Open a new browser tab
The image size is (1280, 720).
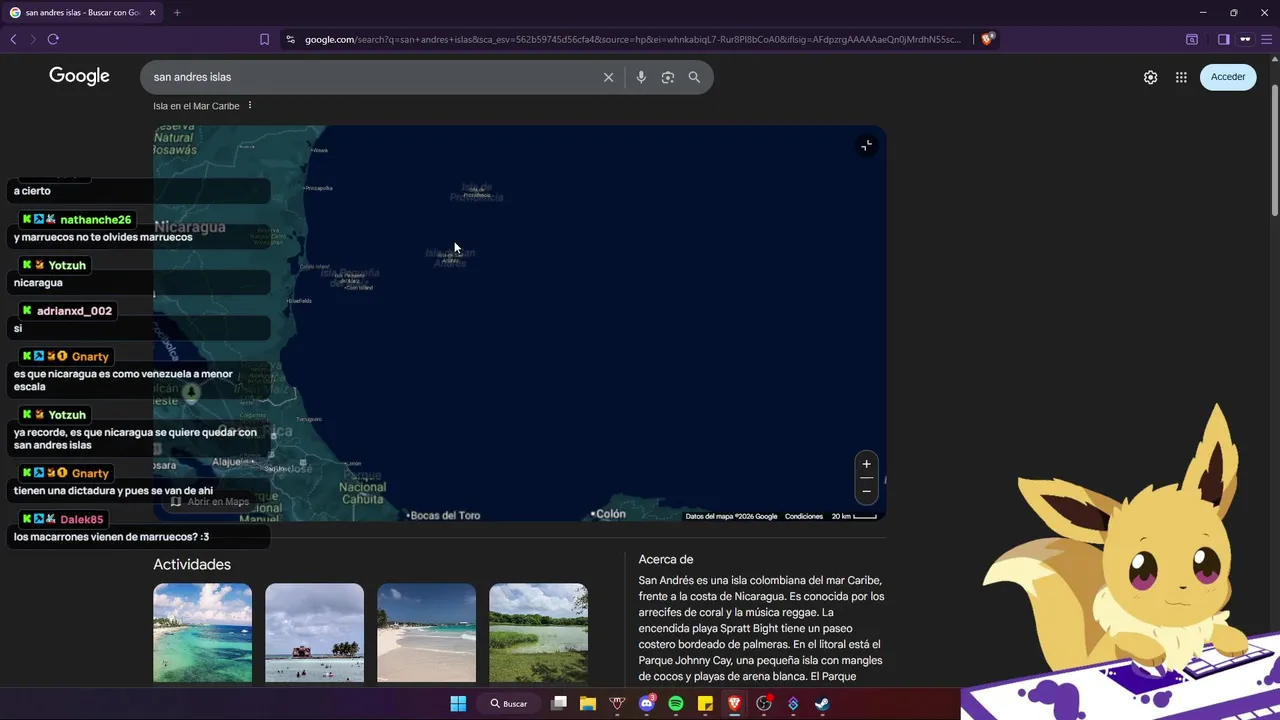pos(177,13)
